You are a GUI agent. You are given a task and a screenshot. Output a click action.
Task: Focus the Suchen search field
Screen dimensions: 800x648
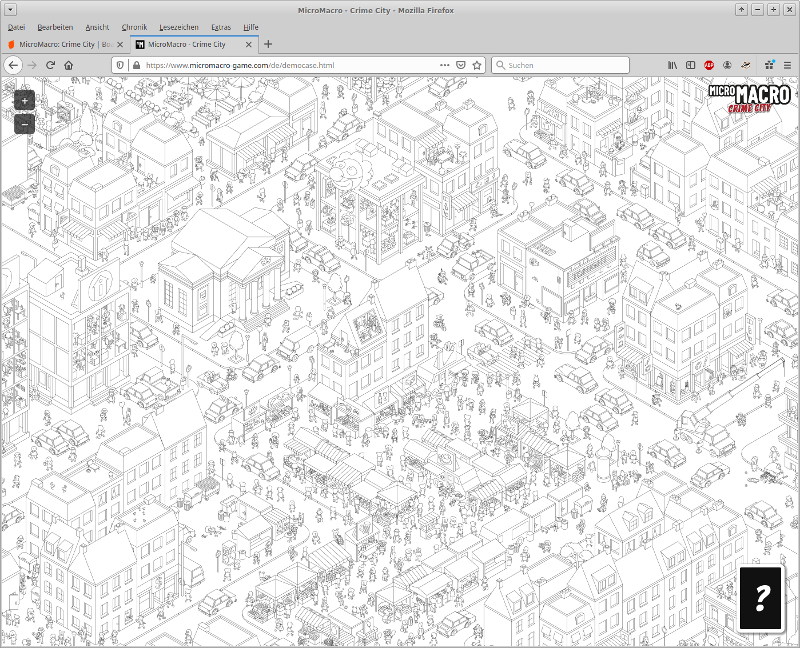point(560,65)
